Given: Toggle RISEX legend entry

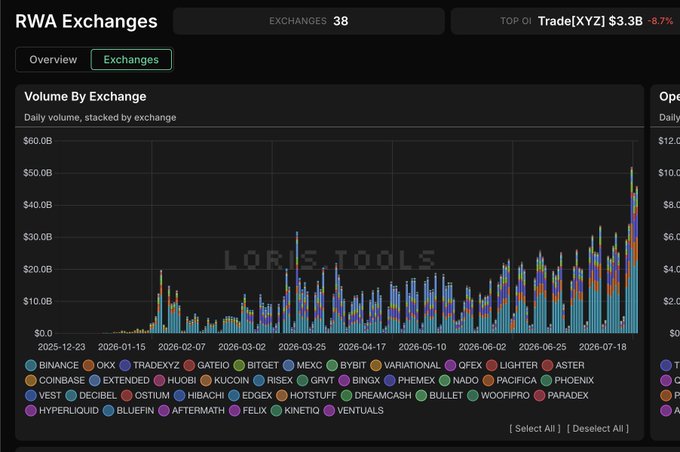Looking at the screenshot, I should [273, 380].
